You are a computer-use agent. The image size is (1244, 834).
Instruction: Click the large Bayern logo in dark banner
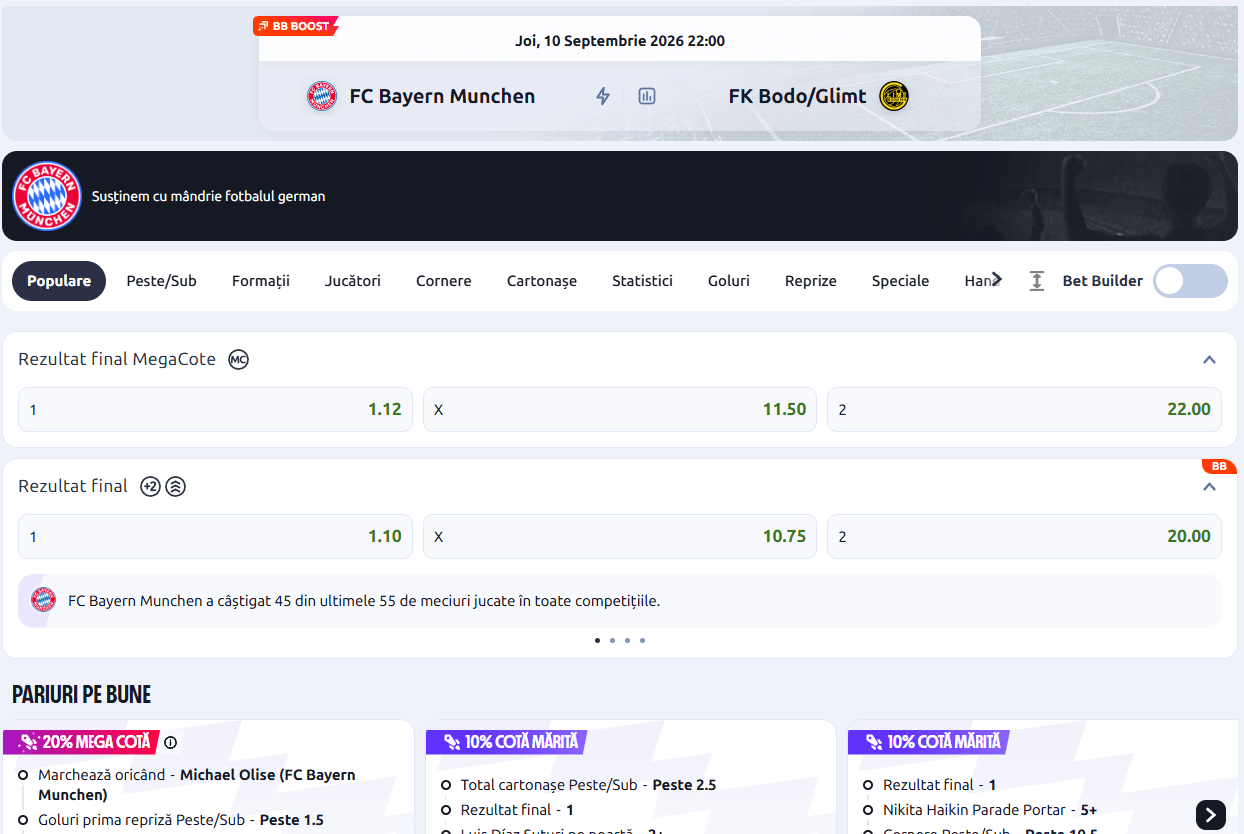click(47, 196)
